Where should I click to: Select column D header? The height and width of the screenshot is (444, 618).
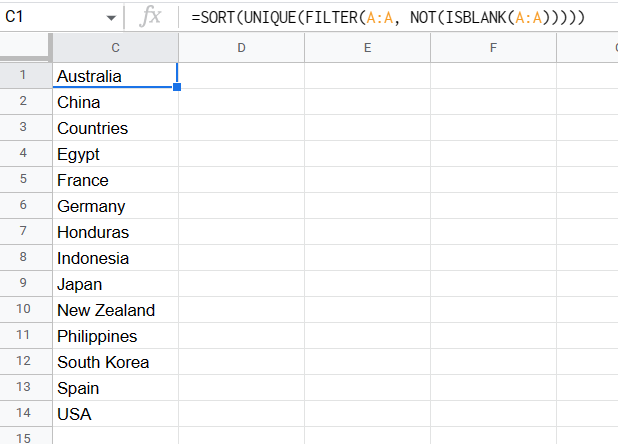point(242,48)
